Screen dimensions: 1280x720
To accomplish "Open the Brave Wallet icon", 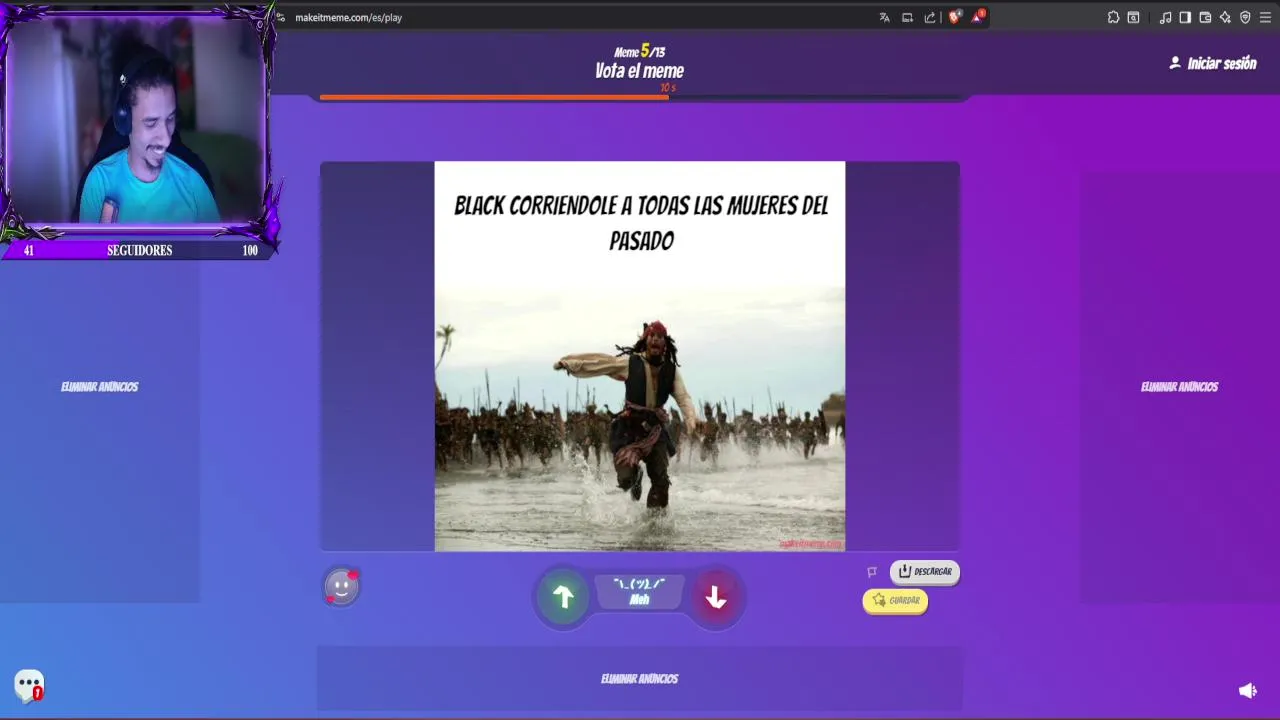I will tap(1205, 17).
